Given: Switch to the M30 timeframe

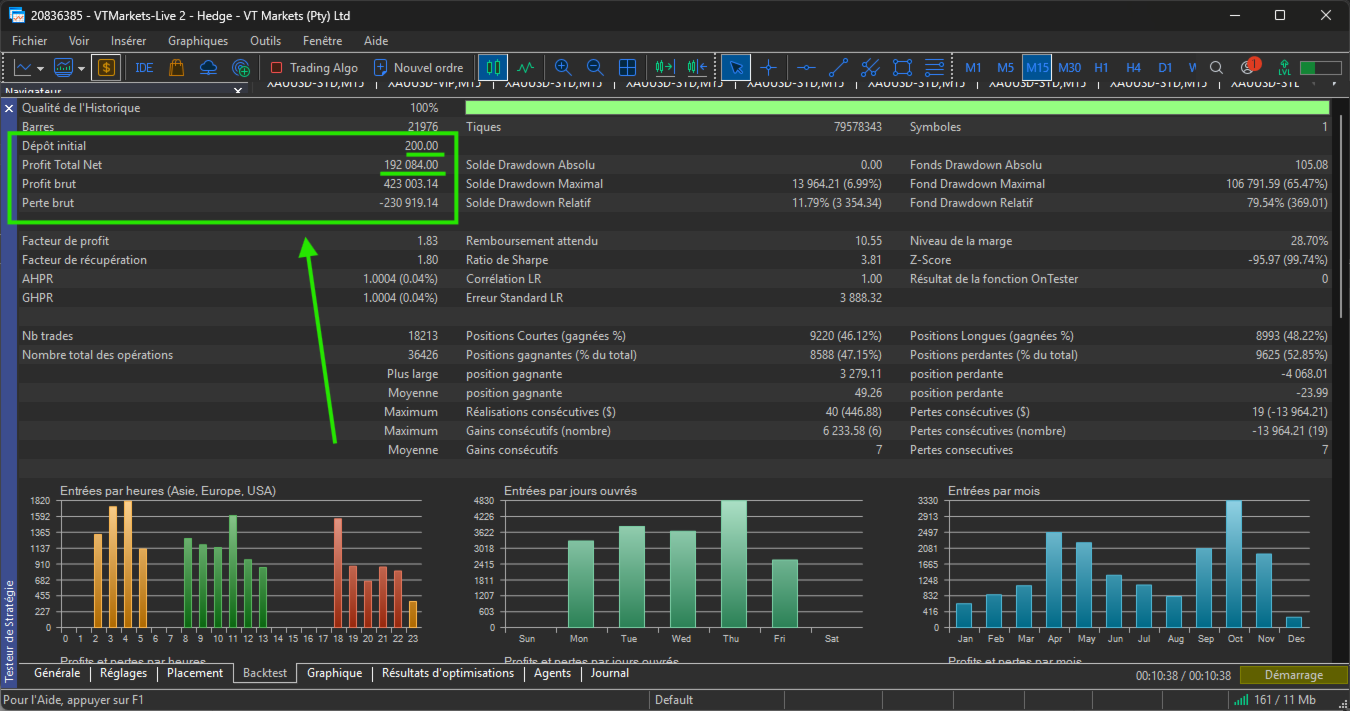Looking at the screenshot, I should coord(1069,68).
